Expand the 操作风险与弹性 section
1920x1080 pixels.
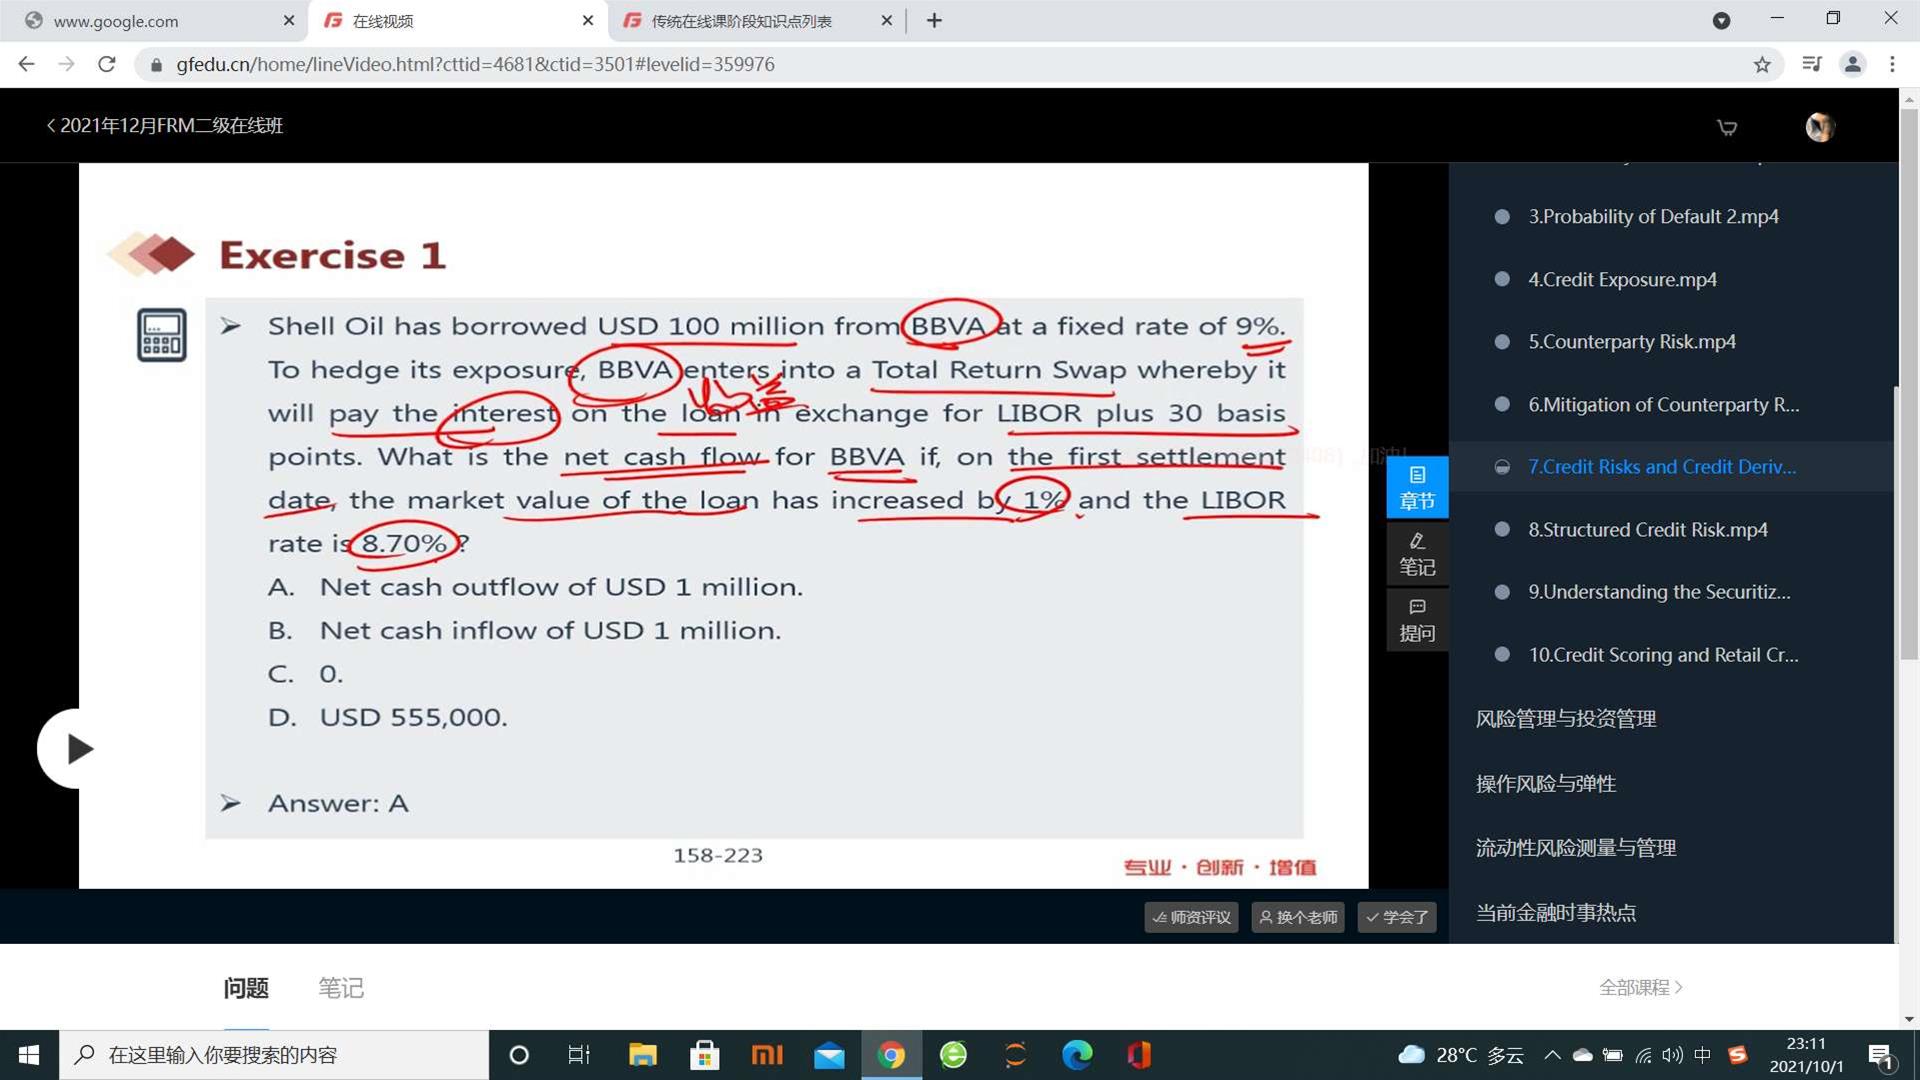[1545, 784]
